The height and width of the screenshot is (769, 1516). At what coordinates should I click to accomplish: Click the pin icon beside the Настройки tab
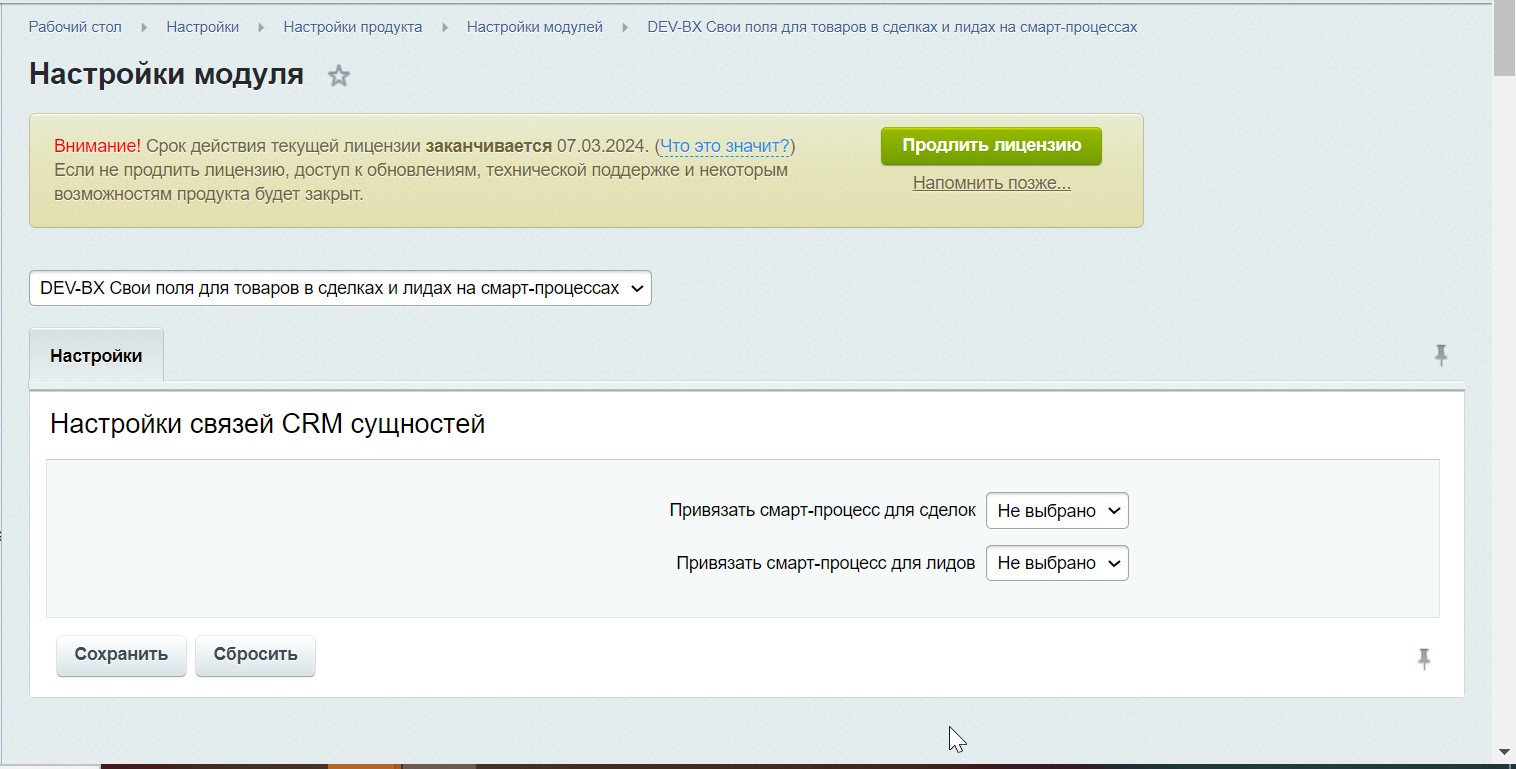pos(1440,355)
